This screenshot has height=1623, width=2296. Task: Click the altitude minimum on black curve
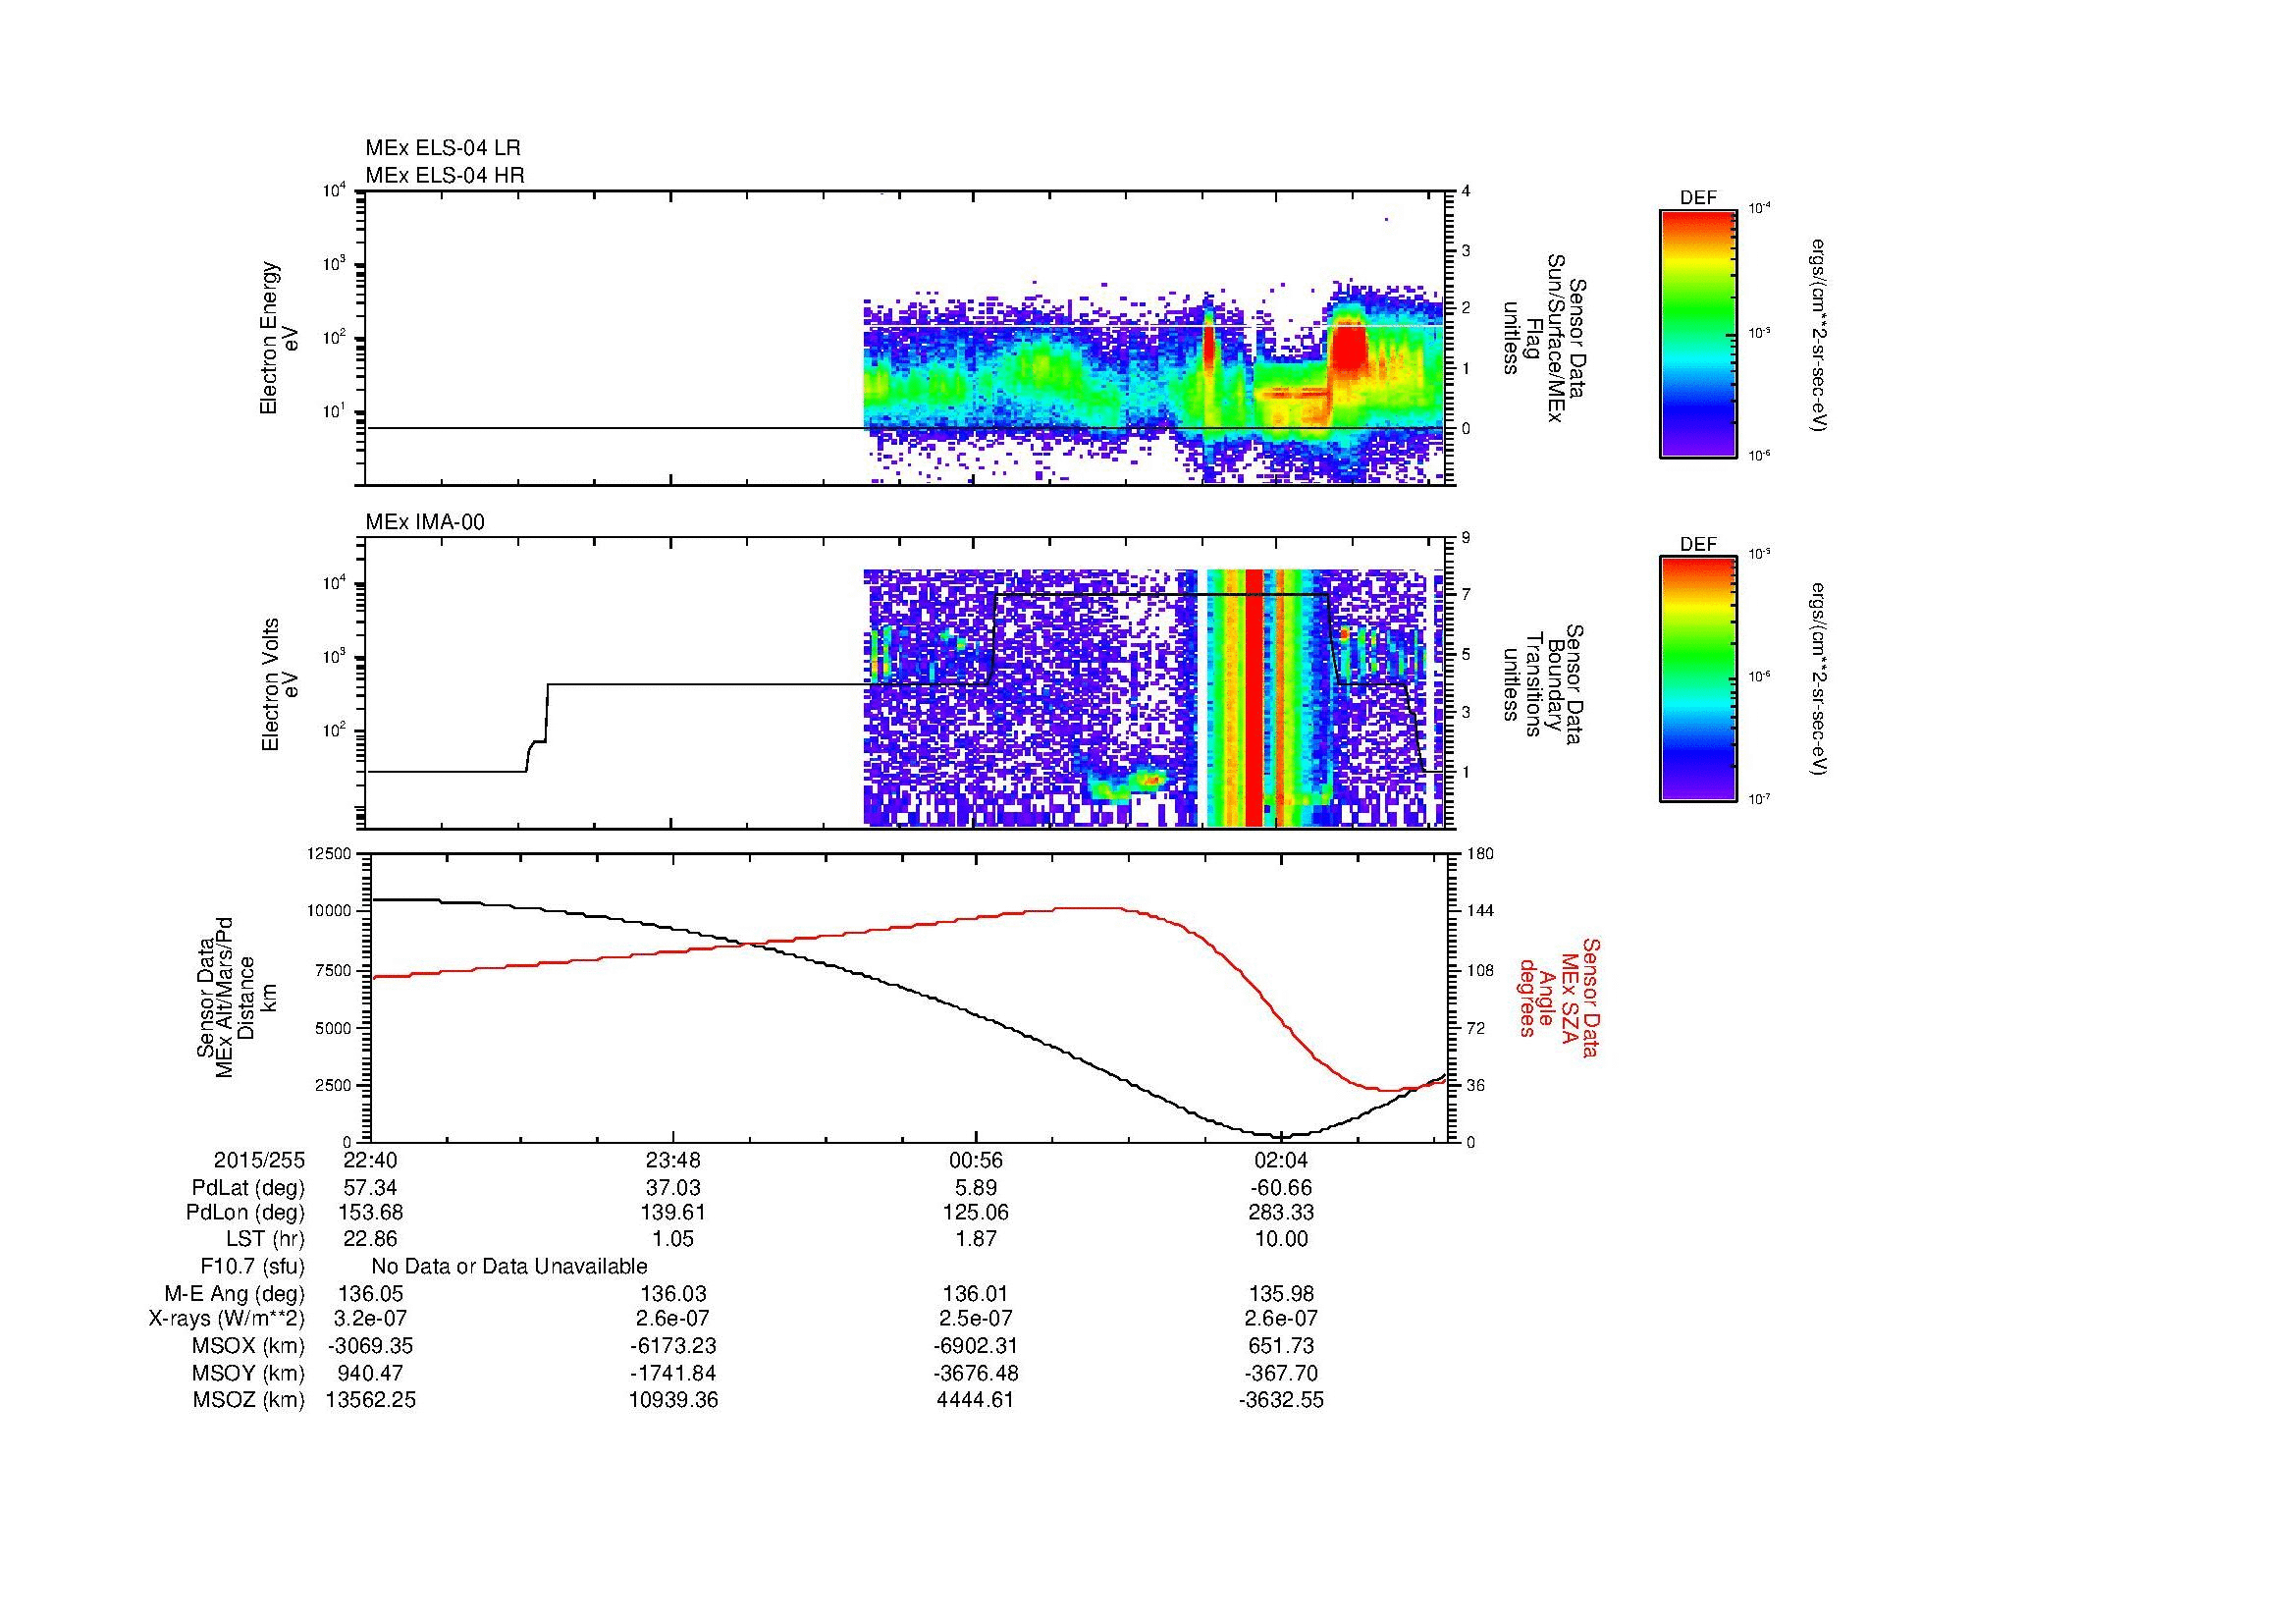(1284, 1136)
